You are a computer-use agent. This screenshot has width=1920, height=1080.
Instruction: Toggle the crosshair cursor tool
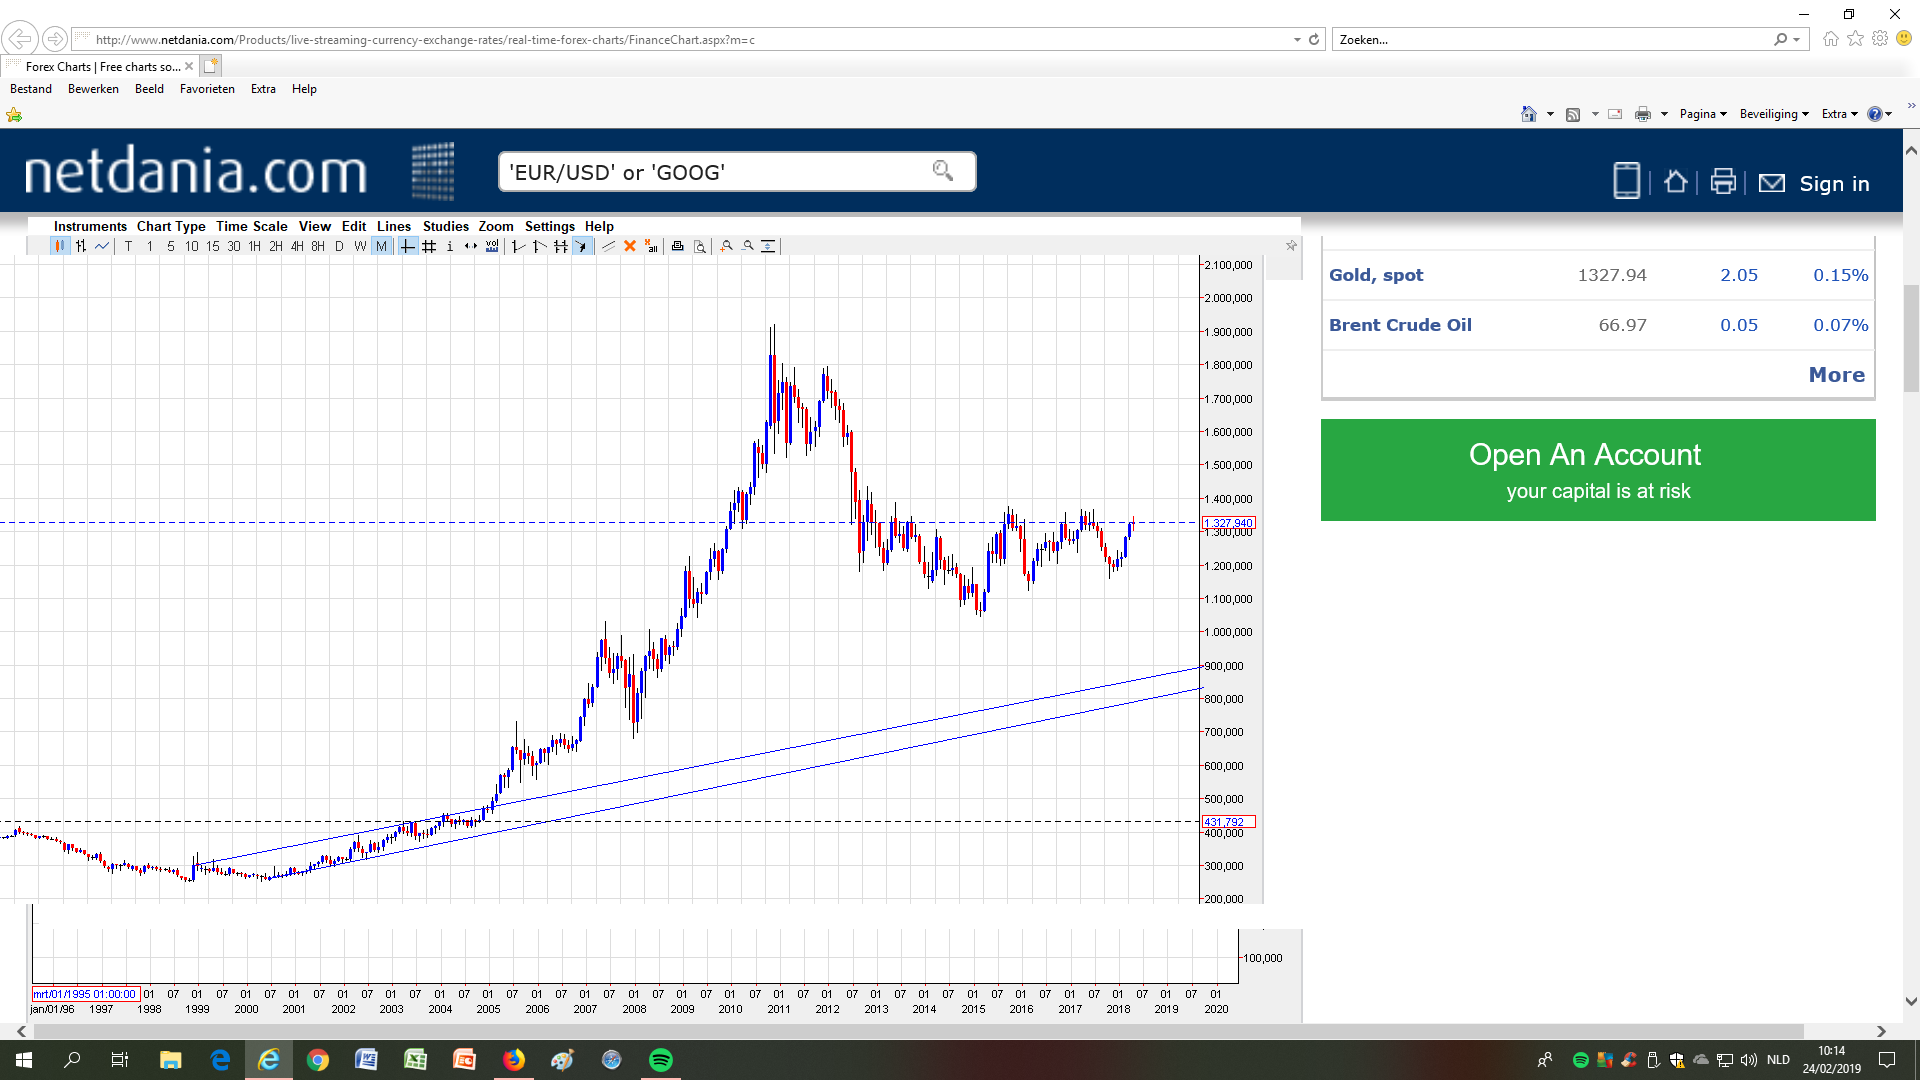point(408,246)
